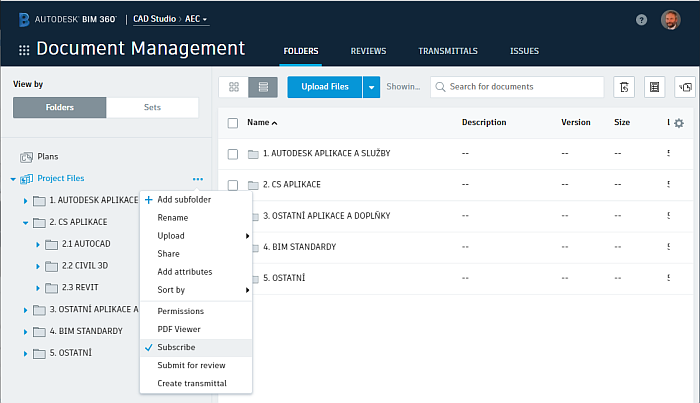The height and width of the screenshot is (403, 700).
Task: Open list folder 3. OSTATNÍ APLIKACE A DOPLŇKY
Action: (x=326, y=216)
